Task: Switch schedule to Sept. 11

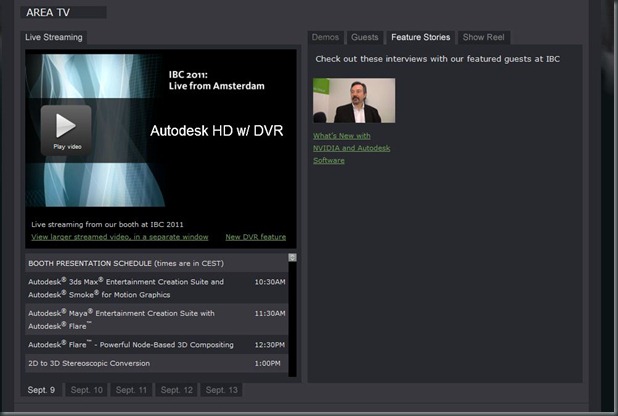Action: point(131,390)
